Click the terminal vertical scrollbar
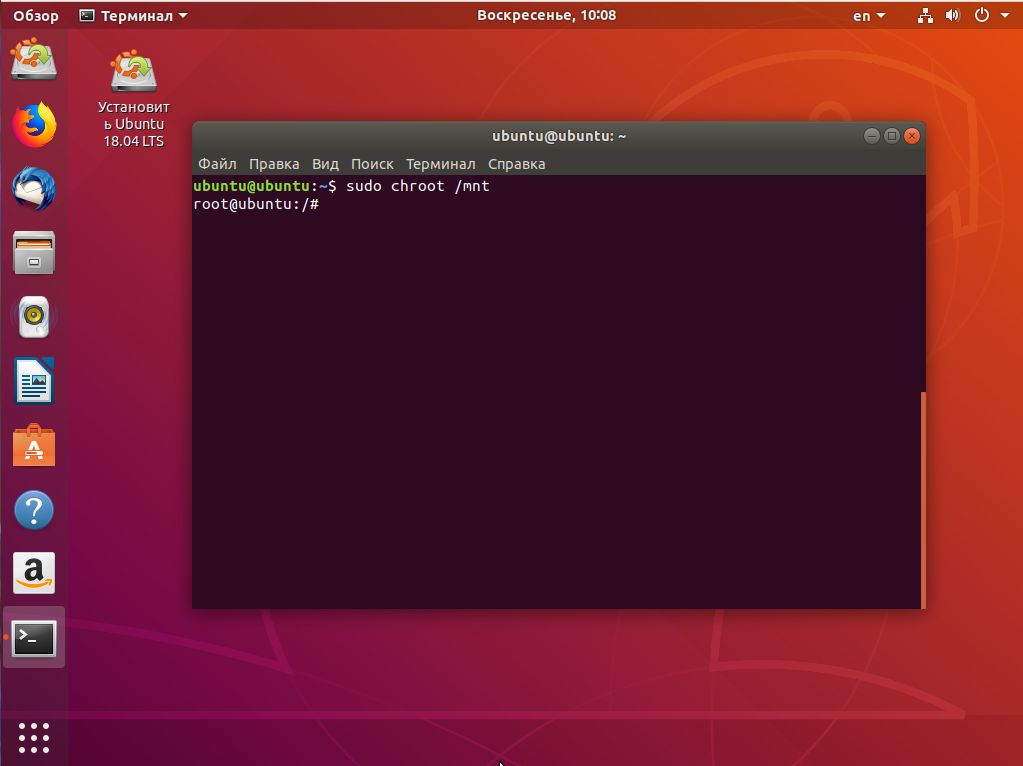Viewport: 1023px width, 766px height. point(922,499)
